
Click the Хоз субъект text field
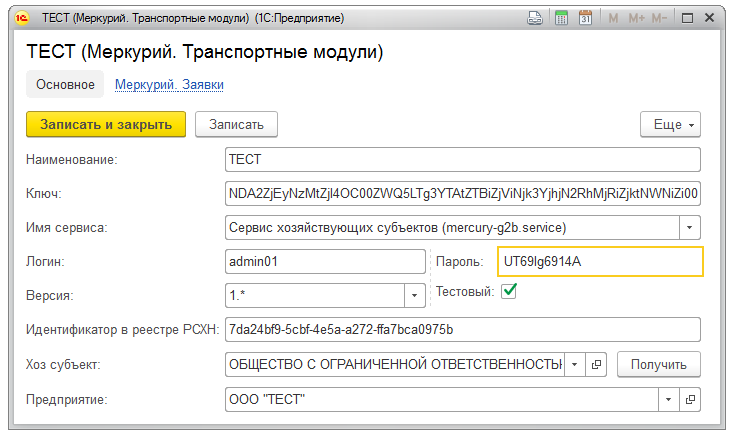[x=395, y=365]
